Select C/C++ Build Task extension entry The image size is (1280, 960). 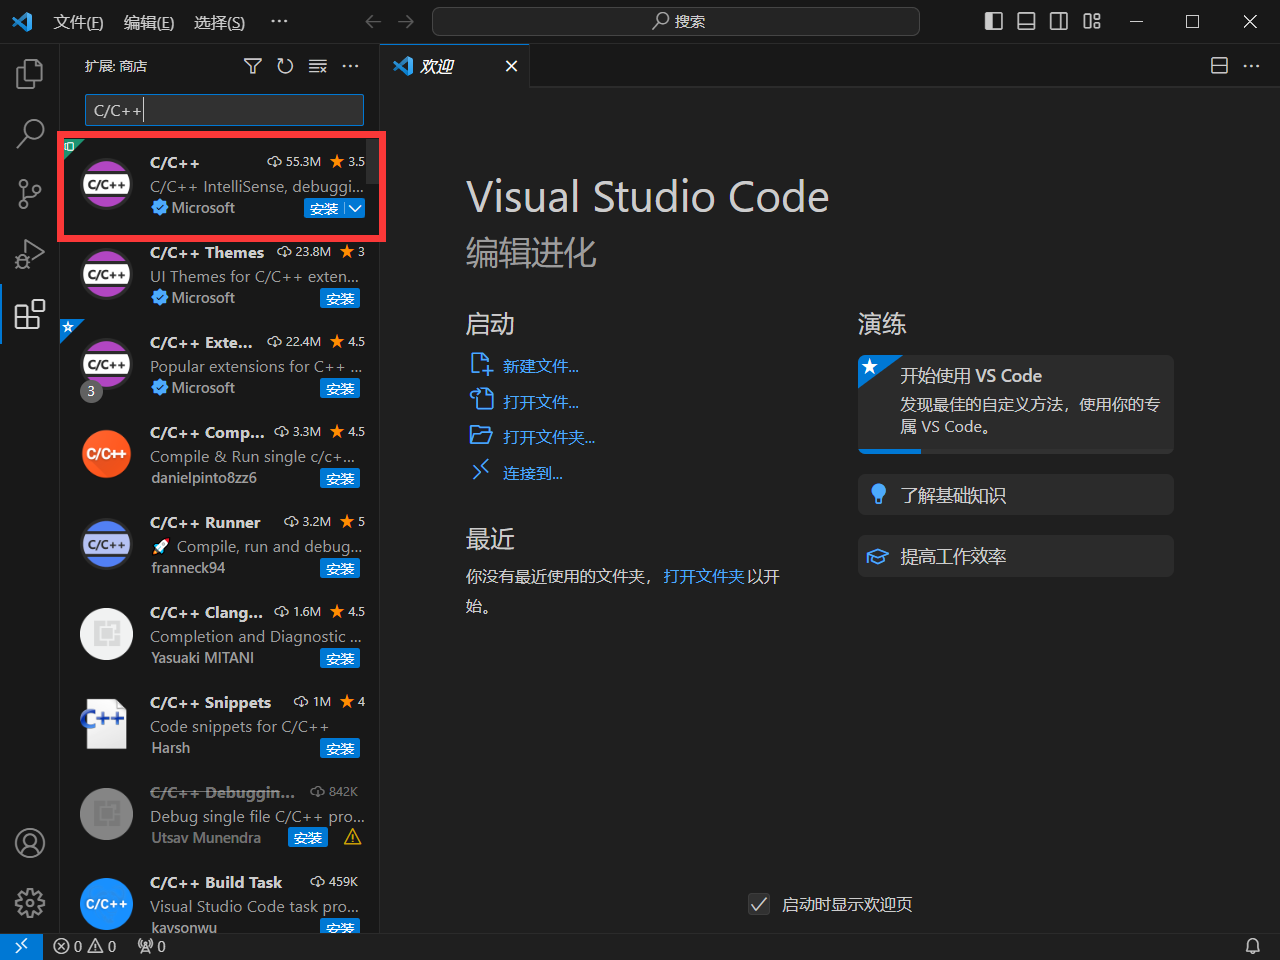(219, 904)
